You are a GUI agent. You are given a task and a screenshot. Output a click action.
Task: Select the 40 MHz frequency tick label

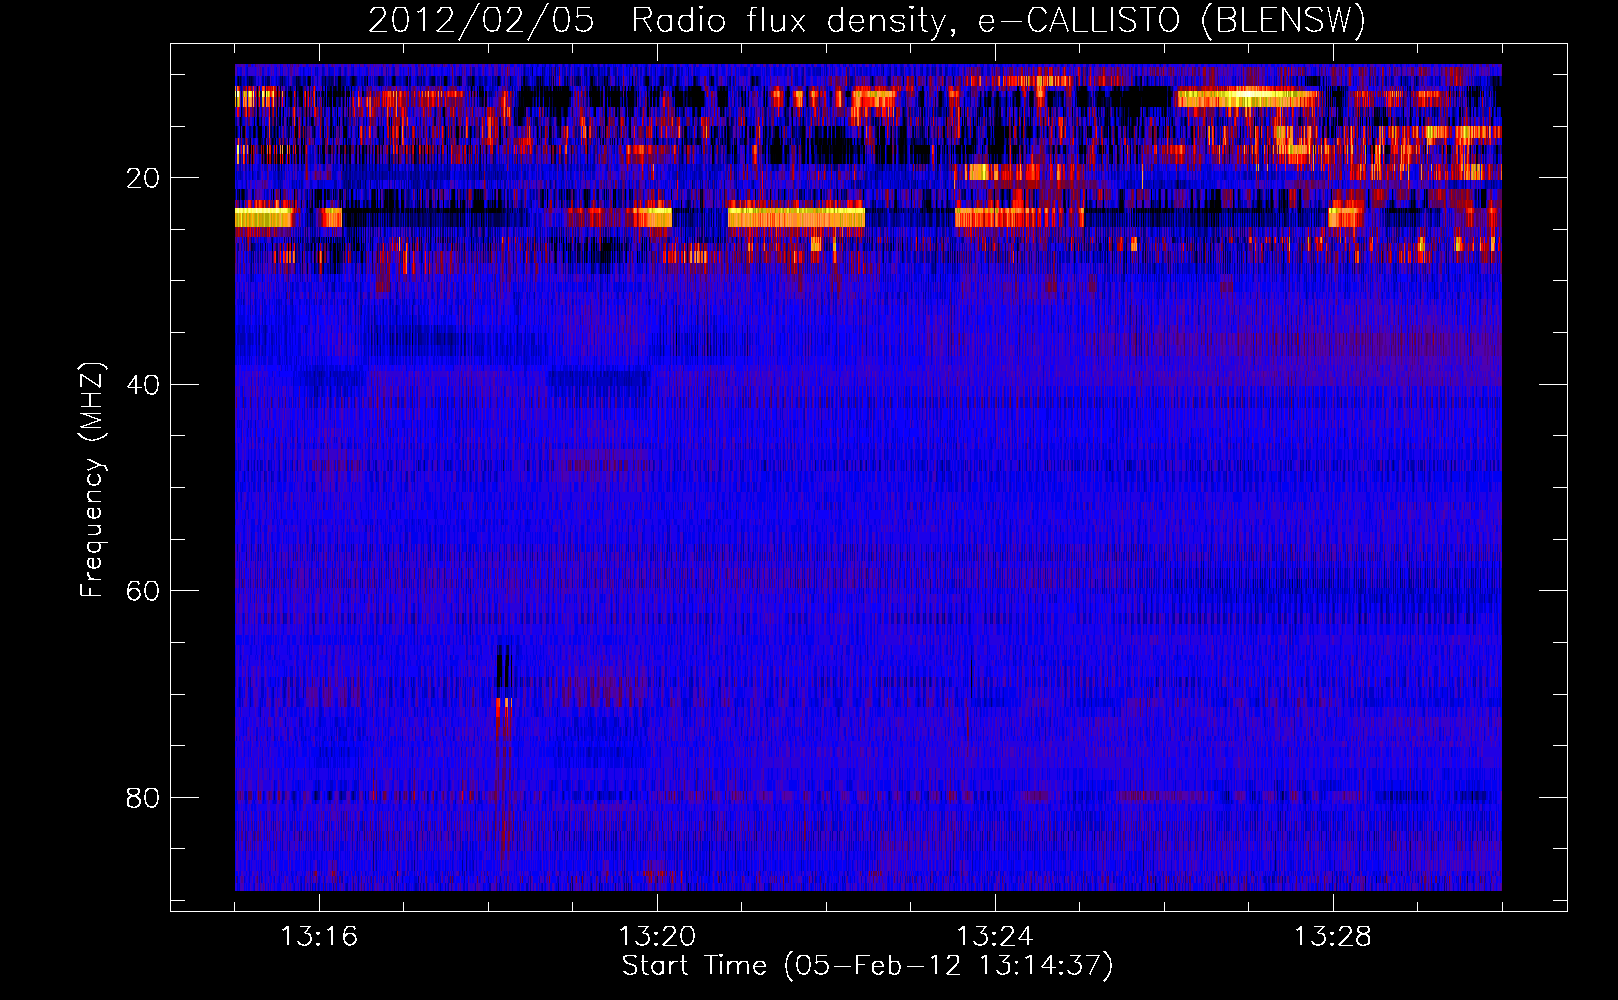[x=143, y=385]
